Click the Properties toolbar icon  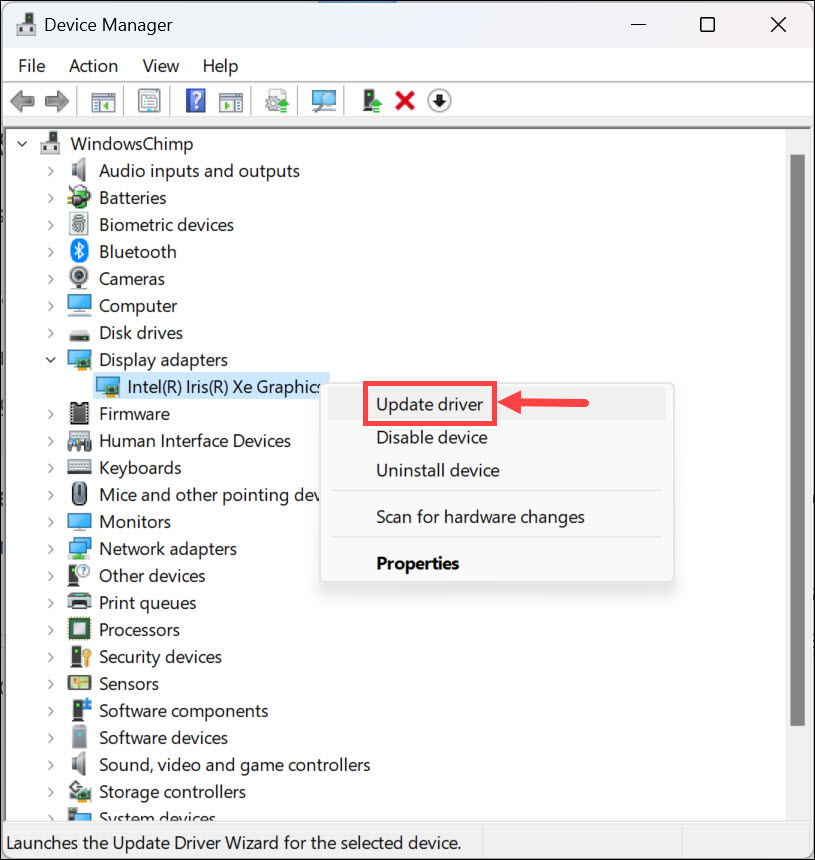point(149,101)
